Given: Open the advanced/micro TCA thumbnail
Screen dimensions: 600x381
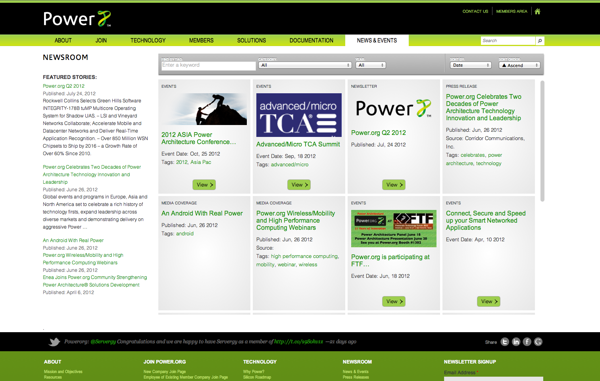Looking at the screenshot, I should tap(299, 115).
